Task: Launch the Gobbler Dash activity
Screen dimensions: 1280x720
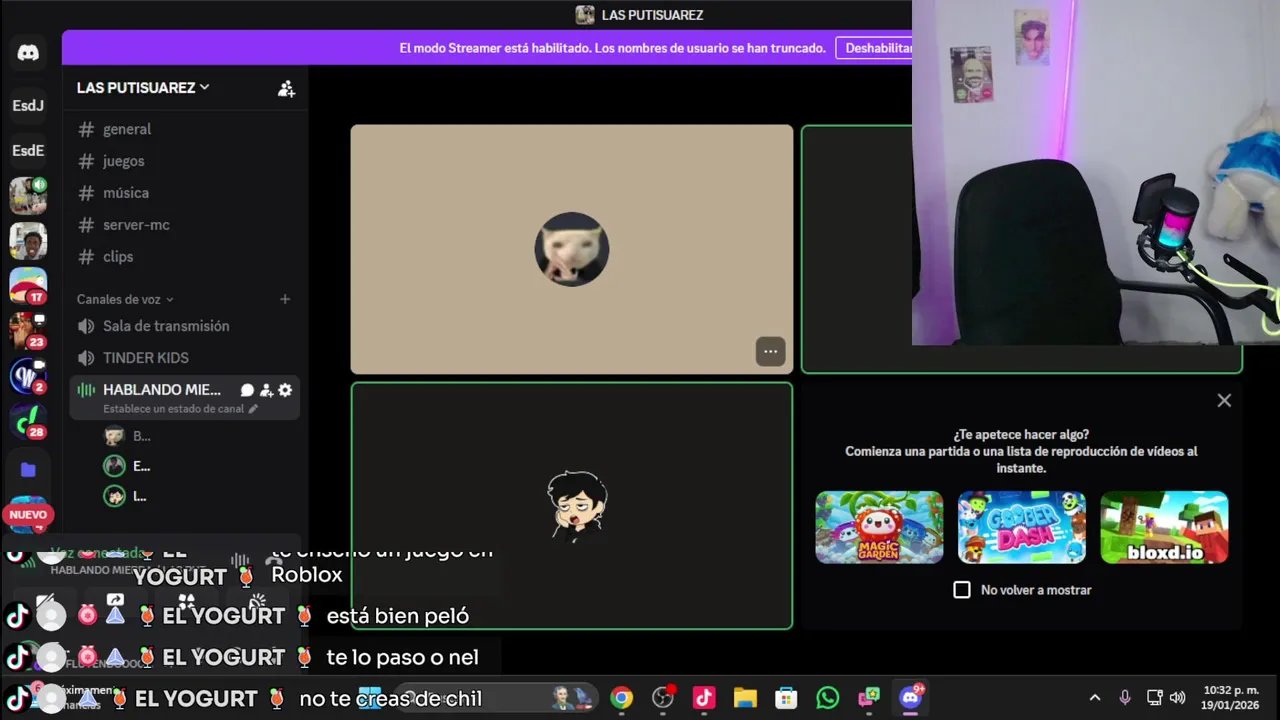Action: 1022,527
